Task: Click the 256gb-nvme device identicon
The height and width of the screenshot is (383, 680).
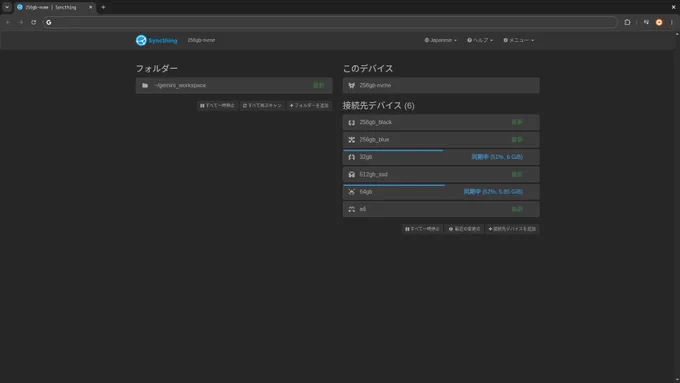Action: tap(352, 85)
